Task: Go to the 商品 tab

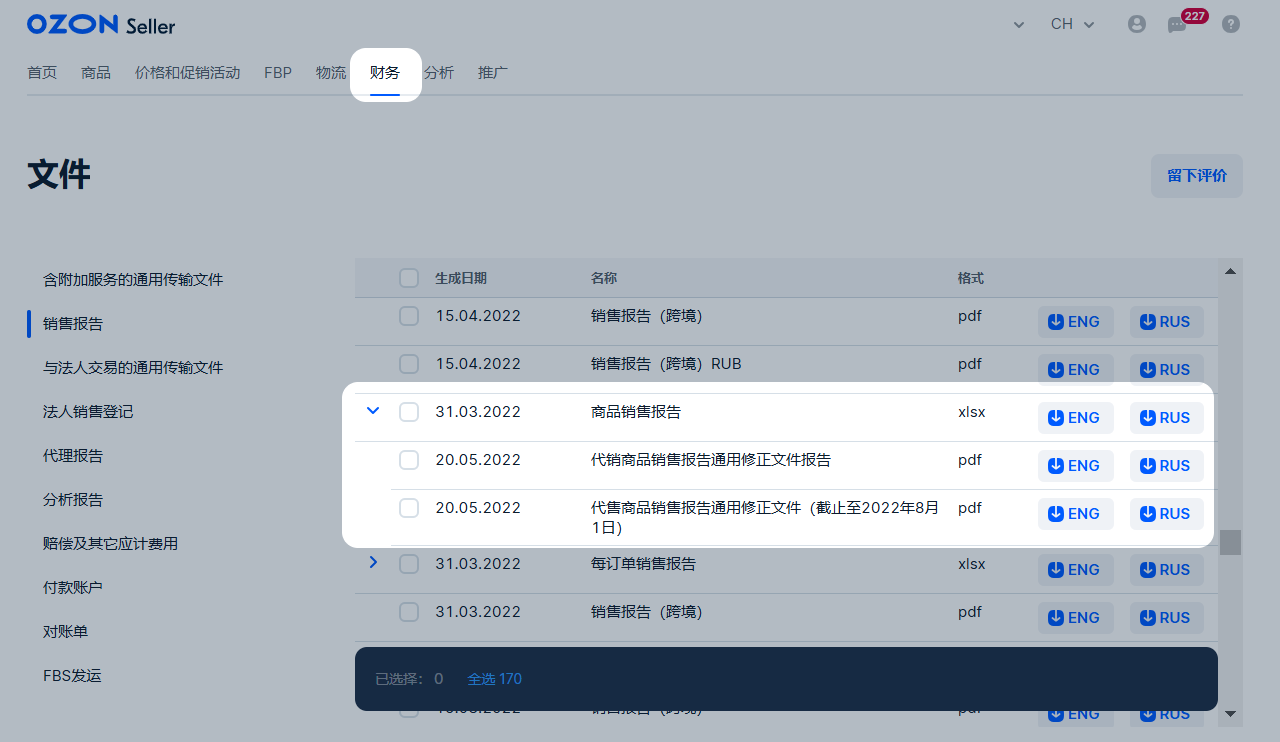Action: pyautogui.click(x=96, y=73)
